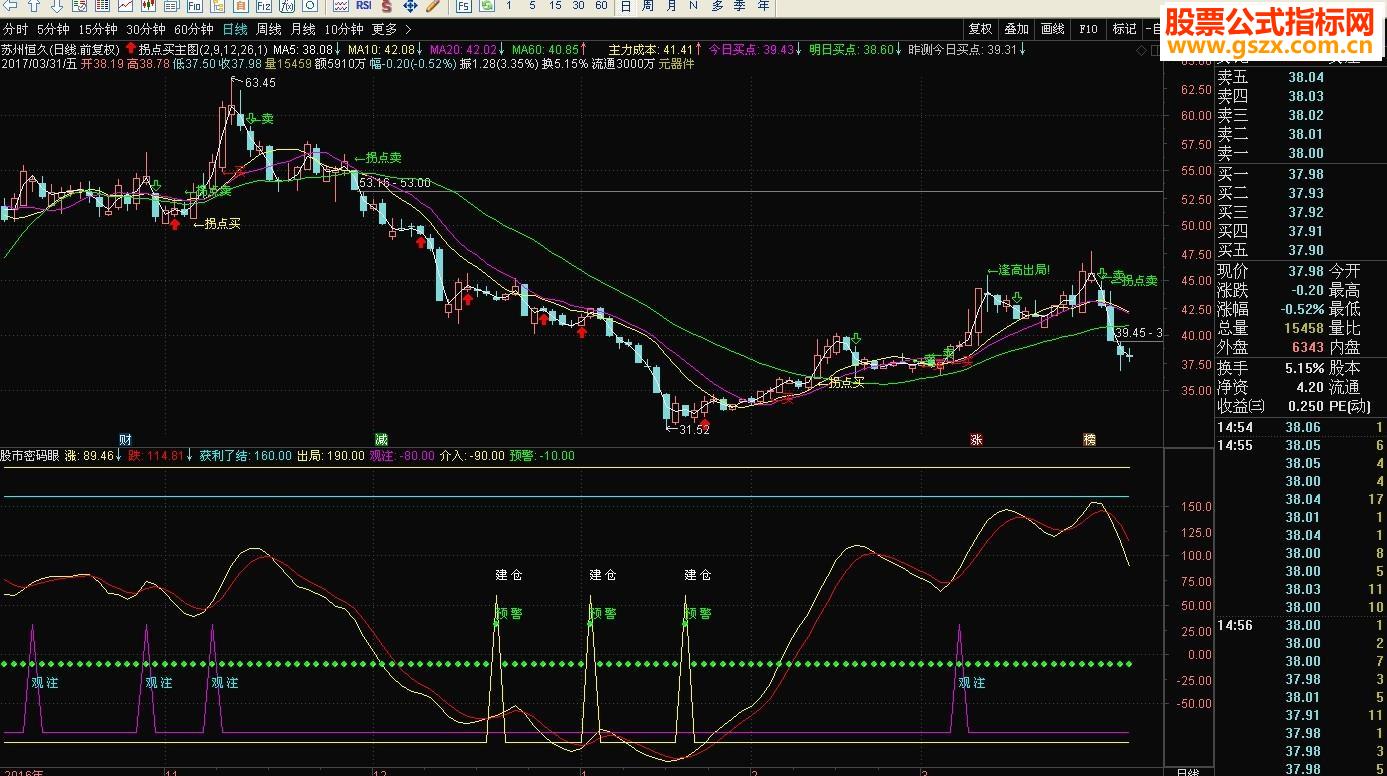Switch to the 30分钟 tab
1387x776 pixels.
point(145,29)
